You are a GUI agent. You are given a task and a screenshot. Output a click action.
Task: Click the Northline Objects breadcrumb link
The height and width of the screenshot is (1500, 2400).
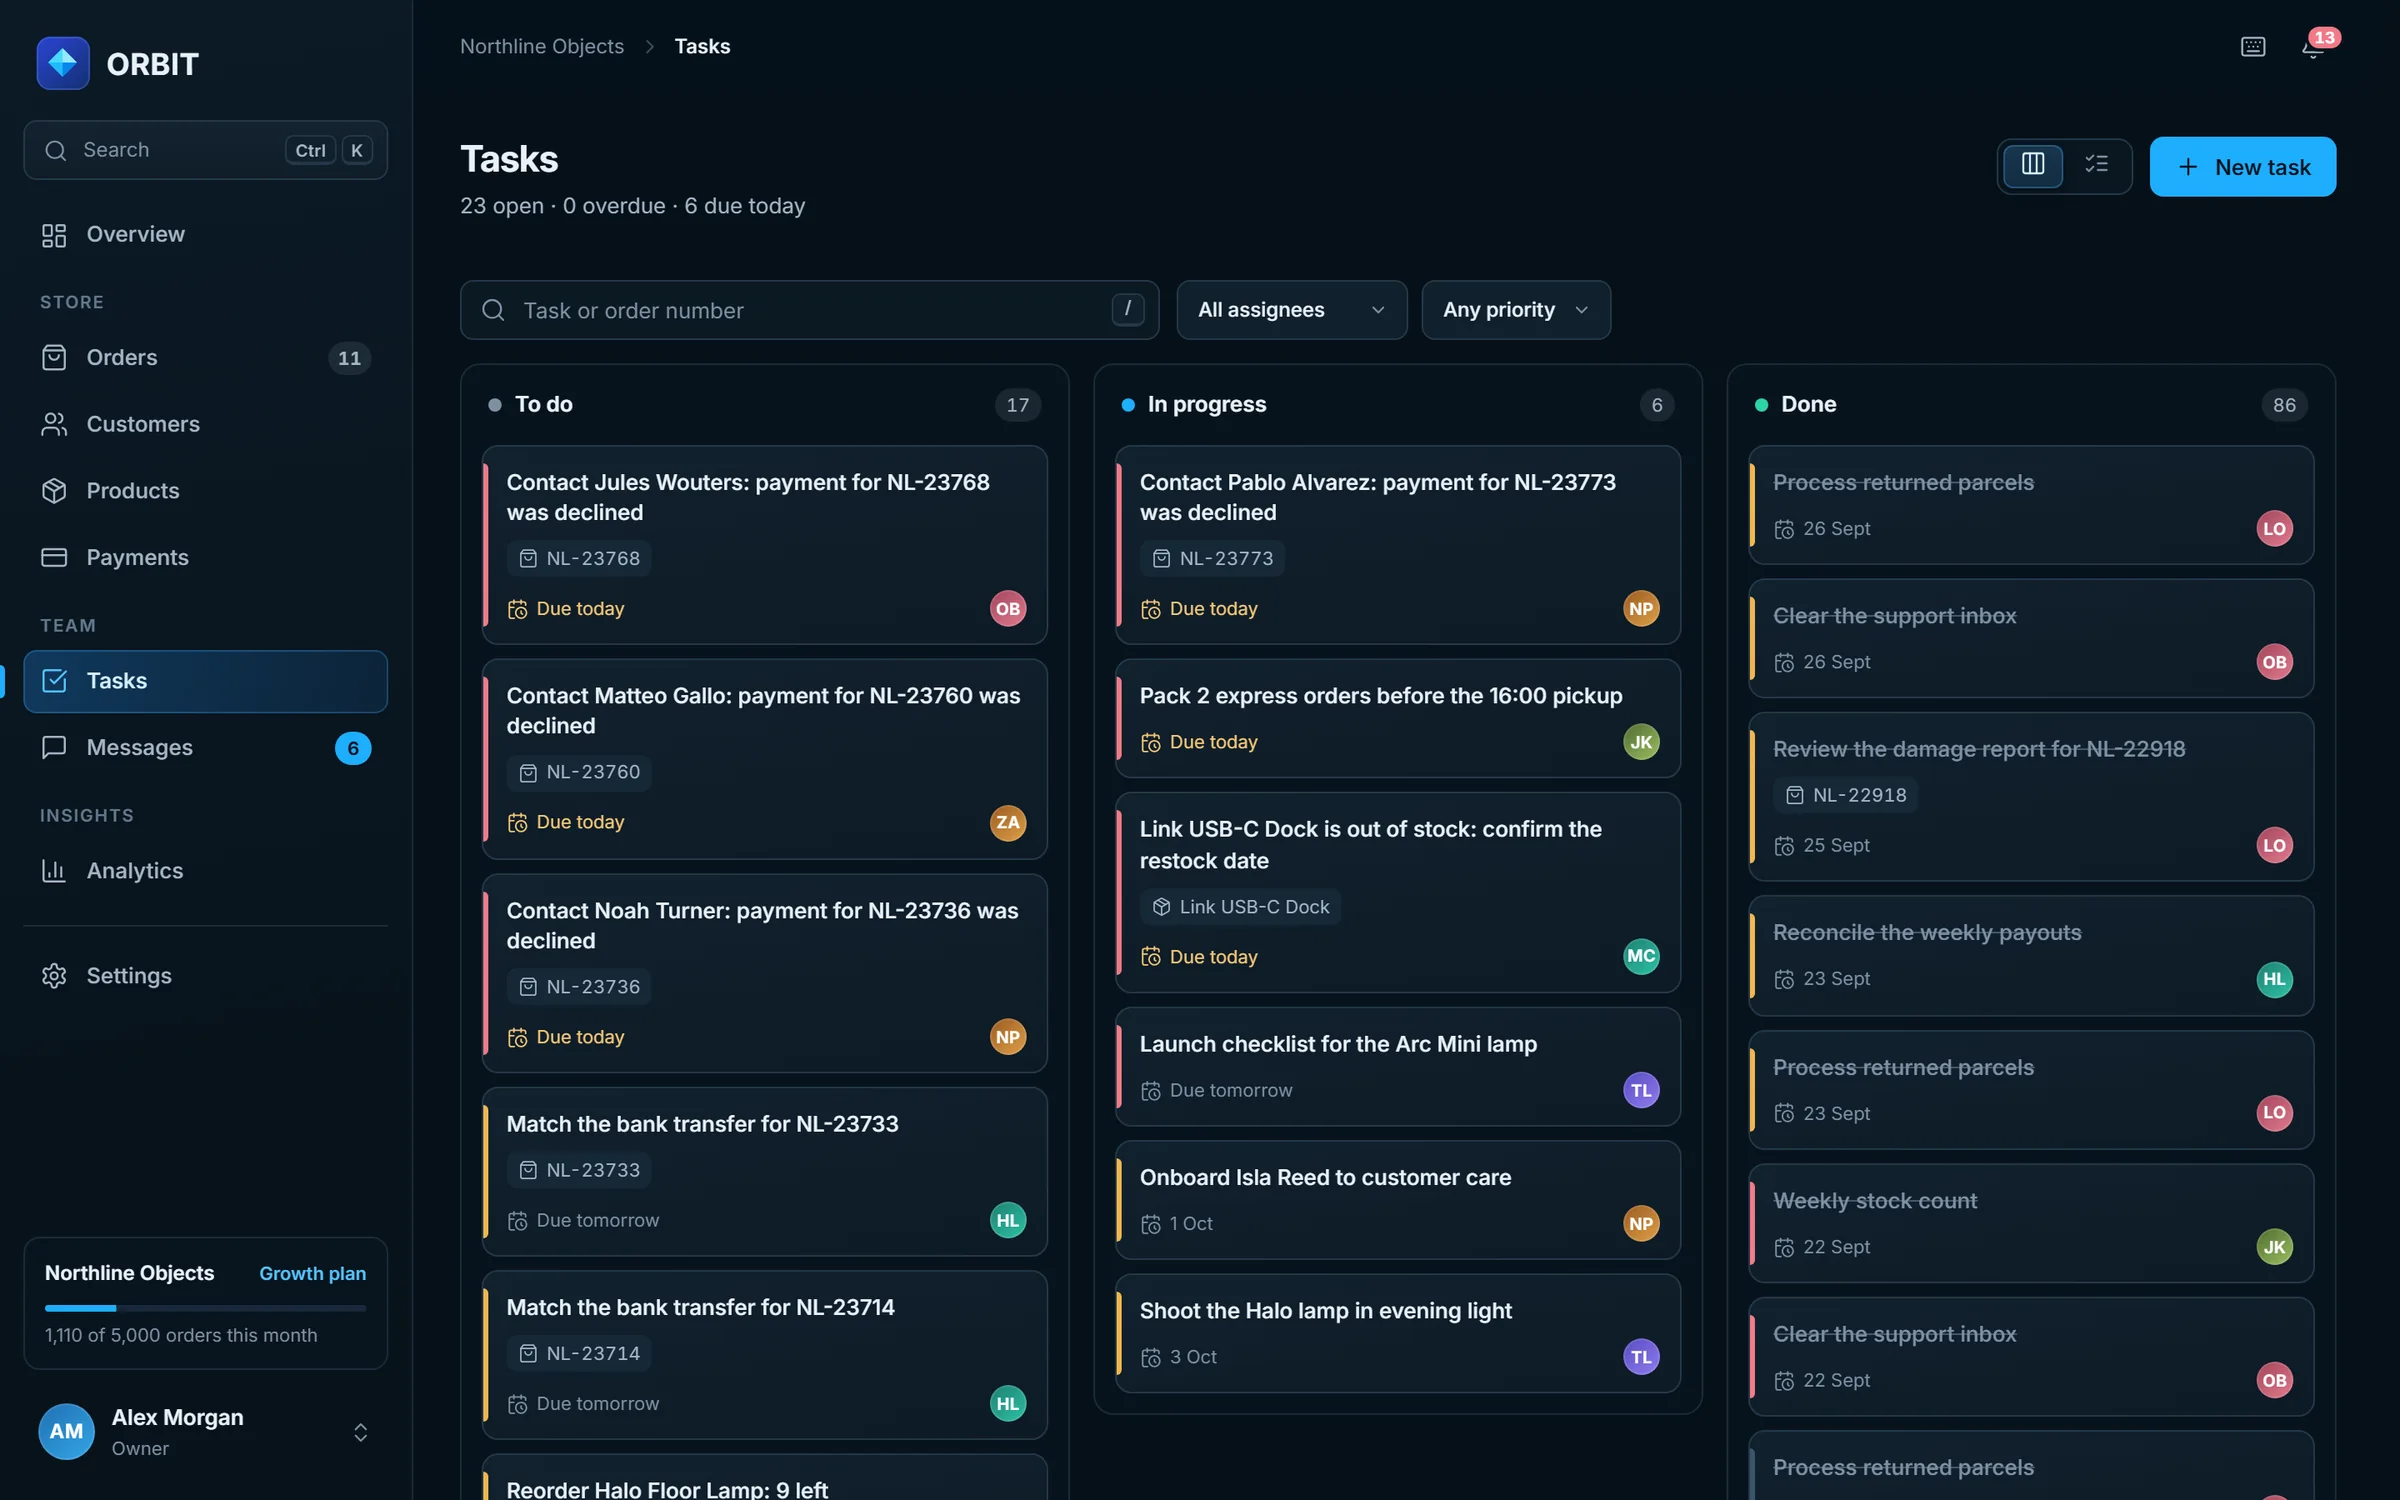click(x=541, y=46)
